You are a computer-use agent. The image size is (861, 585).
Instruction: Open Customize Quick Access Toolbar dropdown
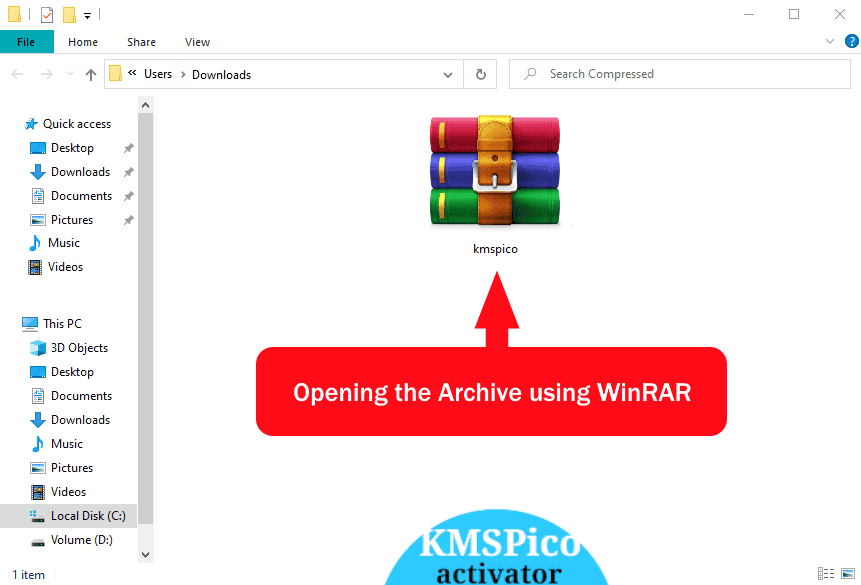coord(87,16)
